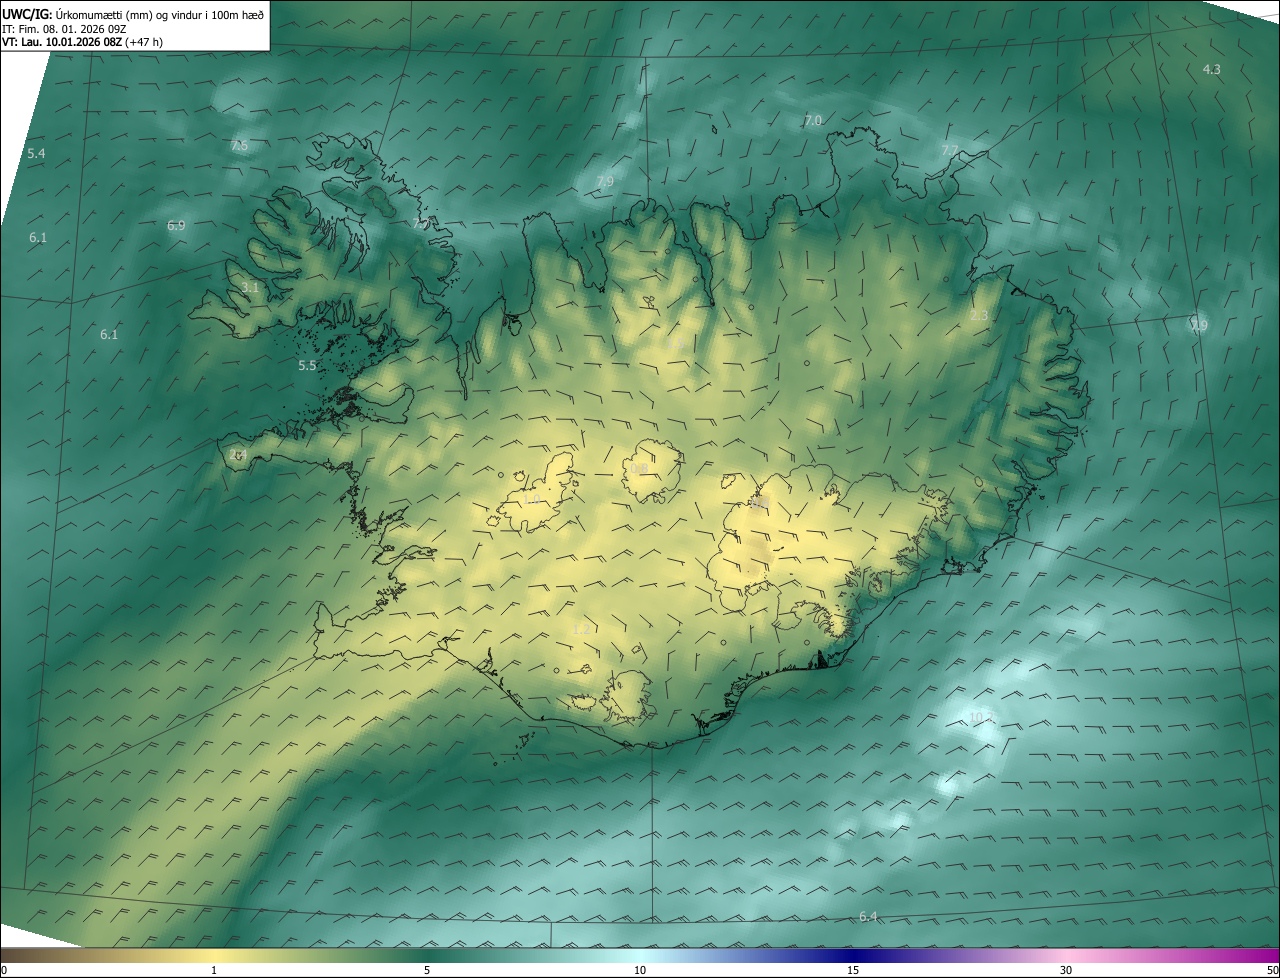Image resolution: width=1280 pixels, height=978 pixels.
Task: Click the 1 tick on the colour scale
Action: point(214,970)
